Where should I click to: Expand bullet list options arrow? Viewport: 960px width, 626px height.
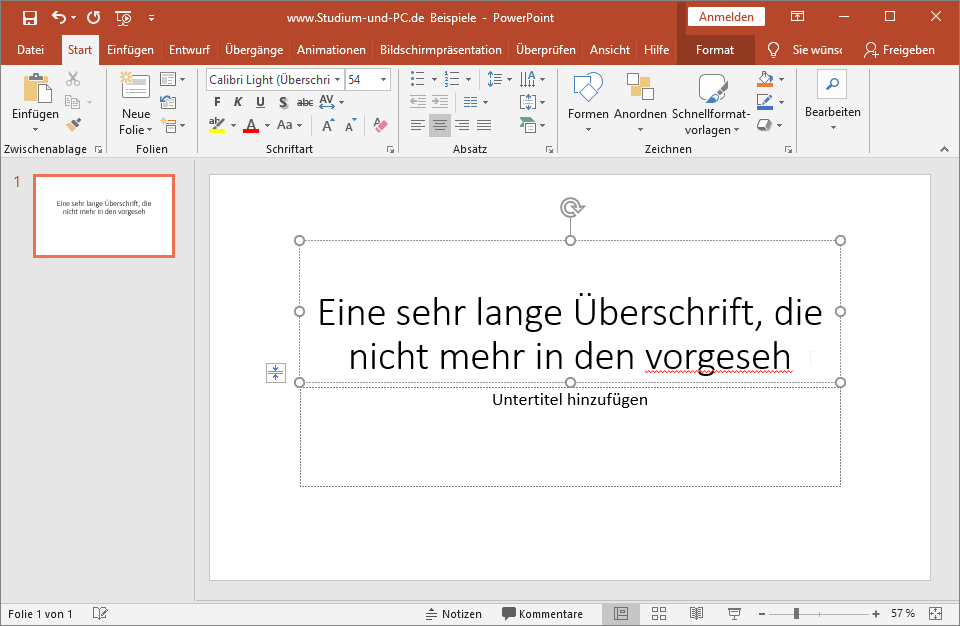[434, 80]
